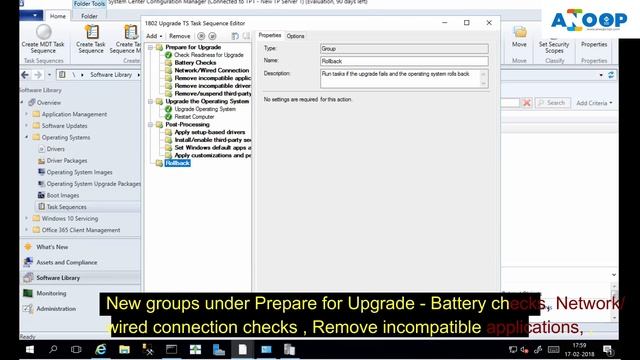The height and width of the screenshot is (360, 640).
Task: Launch Internet Explorer from taskbar
Action: (x=100, y=349)
